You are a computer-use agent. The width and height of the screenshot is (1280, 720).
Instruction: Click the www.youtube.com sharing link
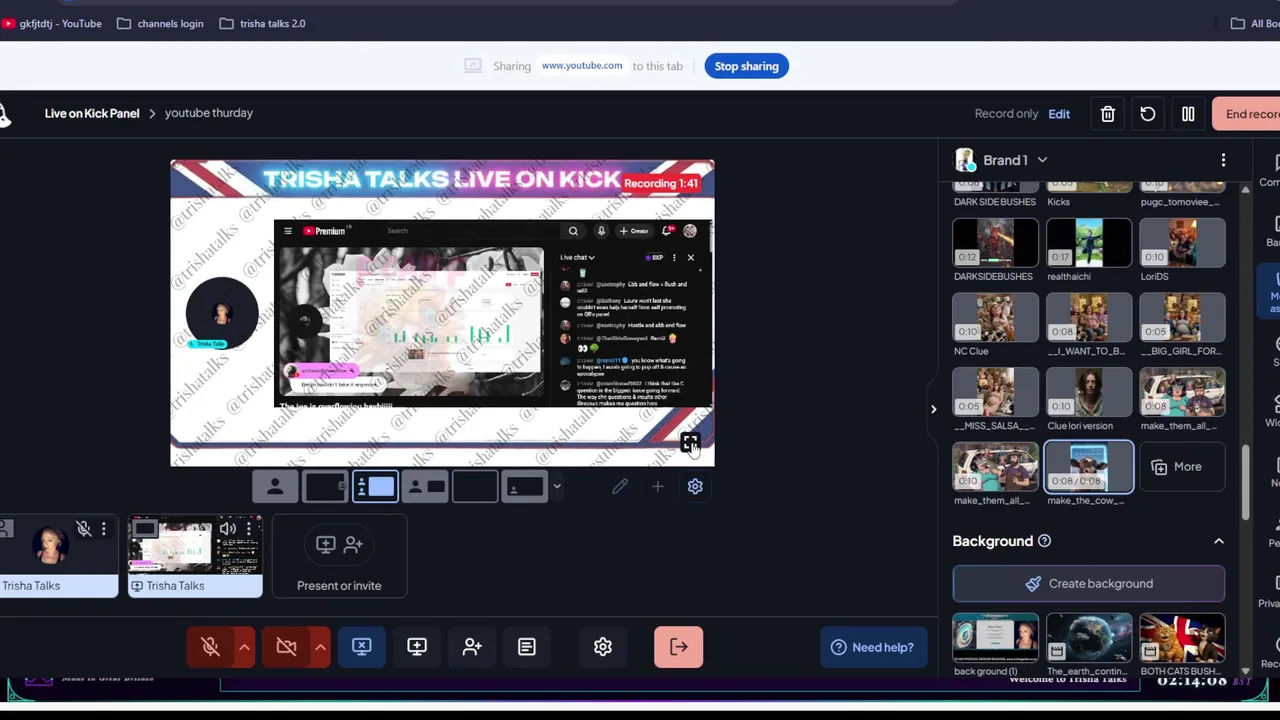click(582, 66)
